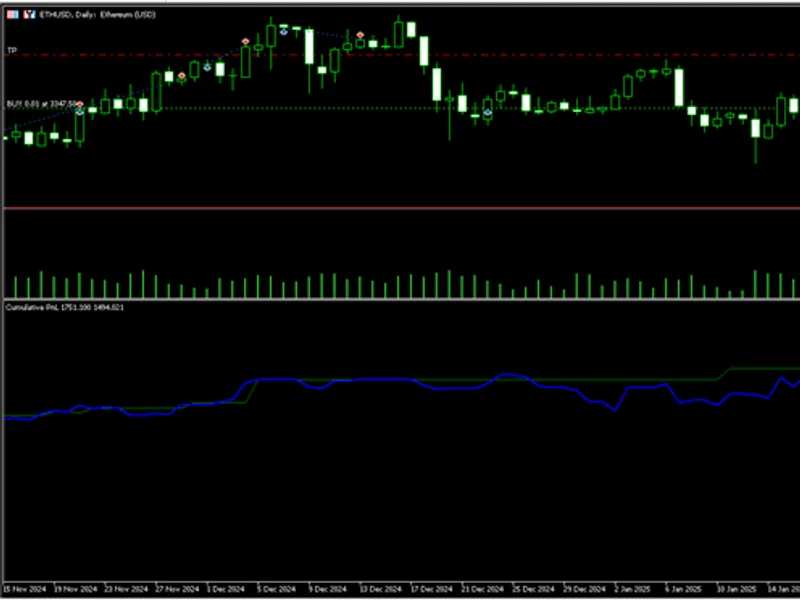Screen dimensions: 800x600
Task: Click the 25 Dec 2024 date label
Action: tap(534, 589)
